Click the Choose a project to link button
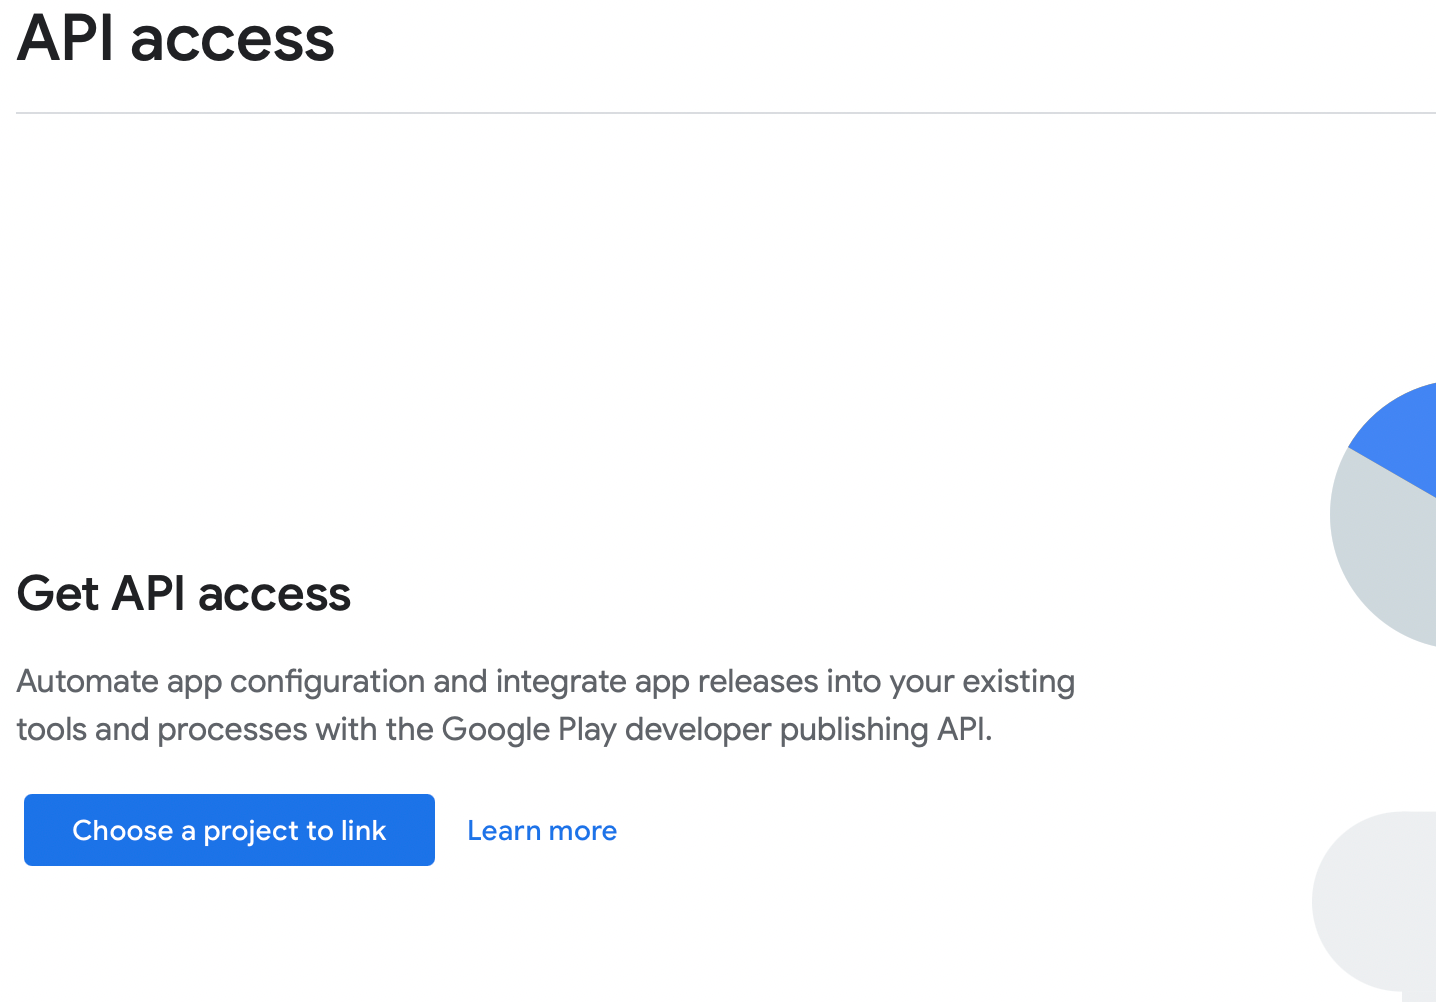The height and width of the screenshot is (1002, 1436). pyautogui.click(x=229, y=830)
